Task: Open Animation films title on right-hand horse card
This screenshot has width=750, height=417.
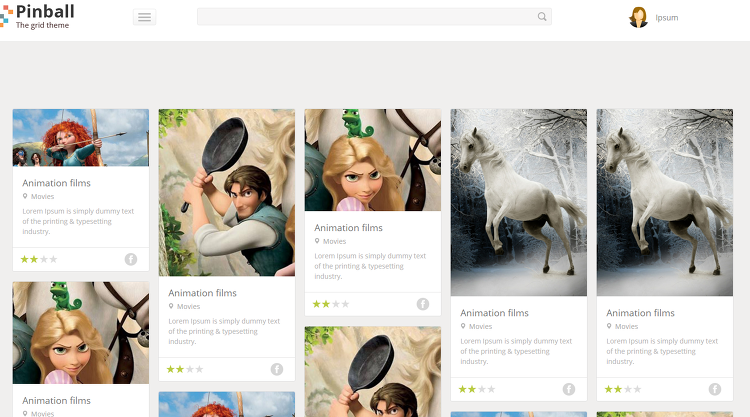Action: click(x=640, y=313)
